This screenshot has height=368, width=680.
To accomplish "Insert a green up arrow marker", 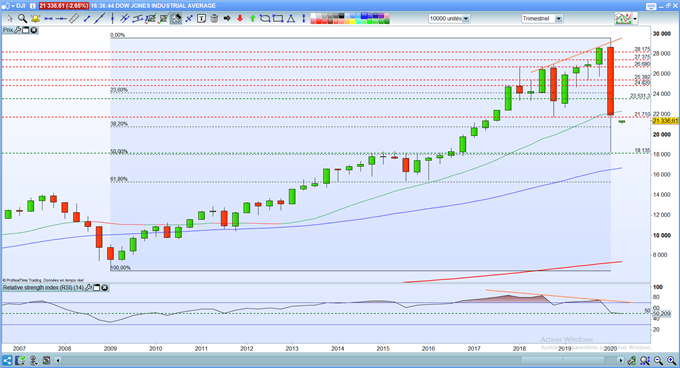I will (x=253, y=19).
